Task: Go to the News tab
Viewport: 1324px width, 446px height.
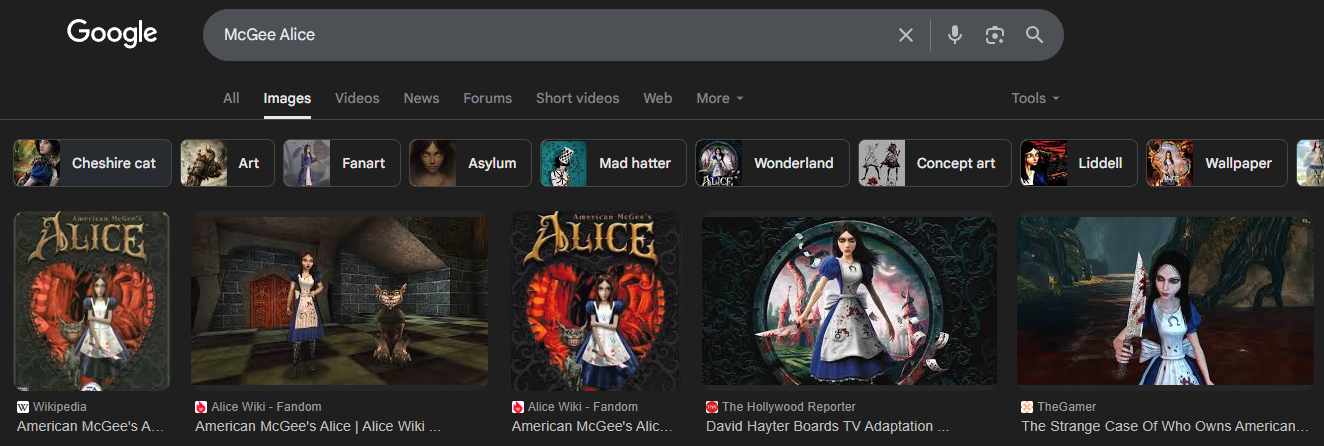Action: point(421,98)
